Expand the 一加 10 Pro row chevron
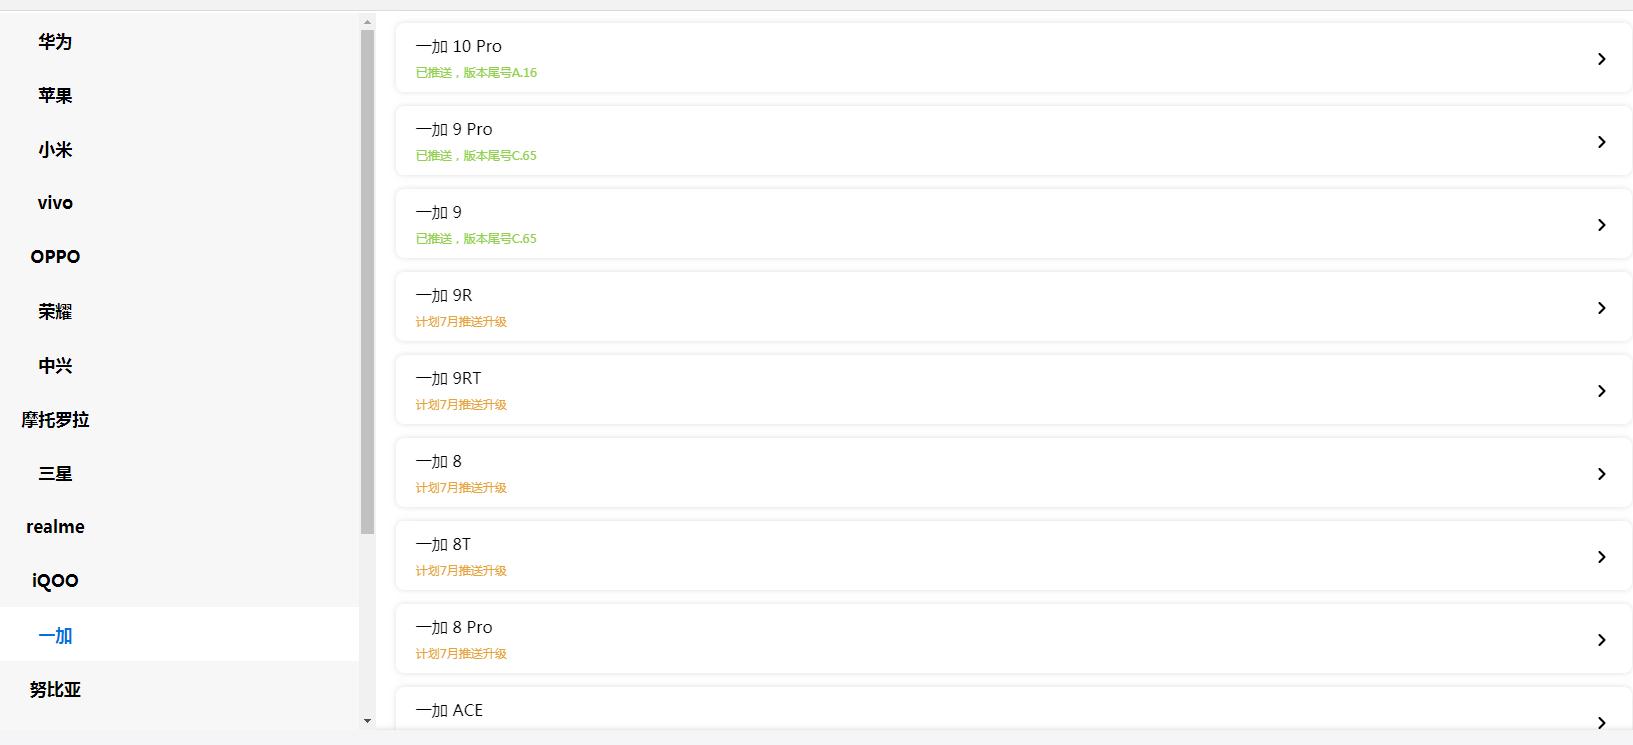The image size is (1633, 745). tap(1601, 59)
